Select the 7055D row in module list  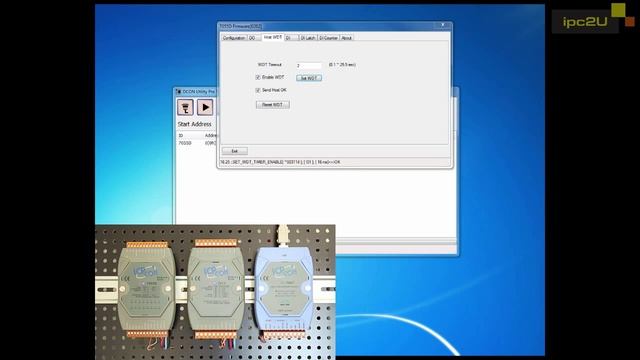197,143
